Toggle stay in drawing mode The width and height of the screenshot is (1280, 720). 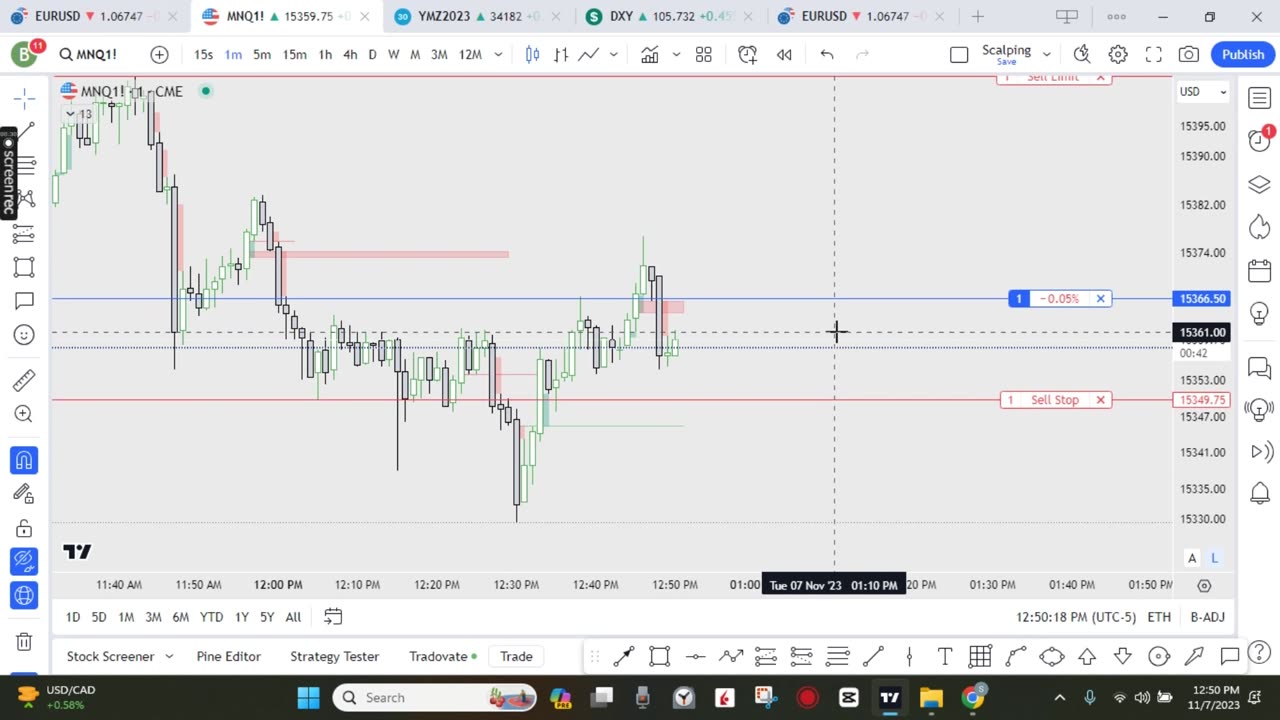click(x=25, y=494)
